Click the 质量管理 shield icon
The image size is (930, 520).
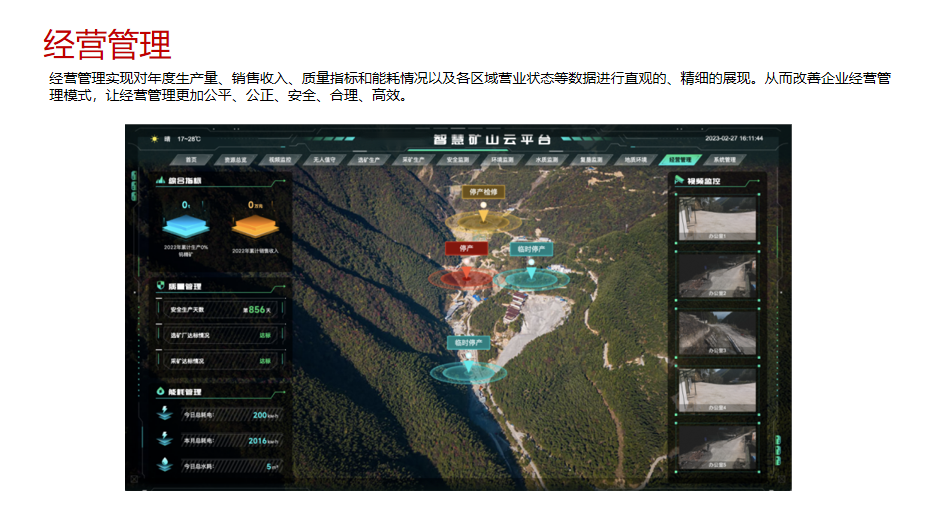coord(159,286)
